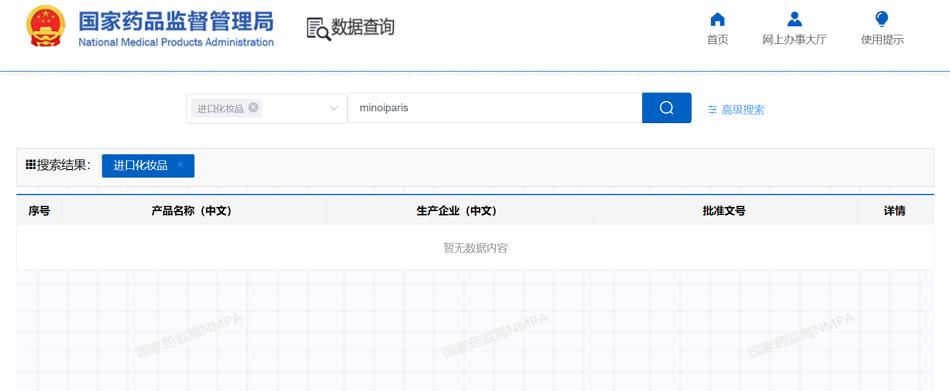Viewport: 950px width, 391px height.
Task: Click the 详情 column header
Action: click(x=894, y=211)
